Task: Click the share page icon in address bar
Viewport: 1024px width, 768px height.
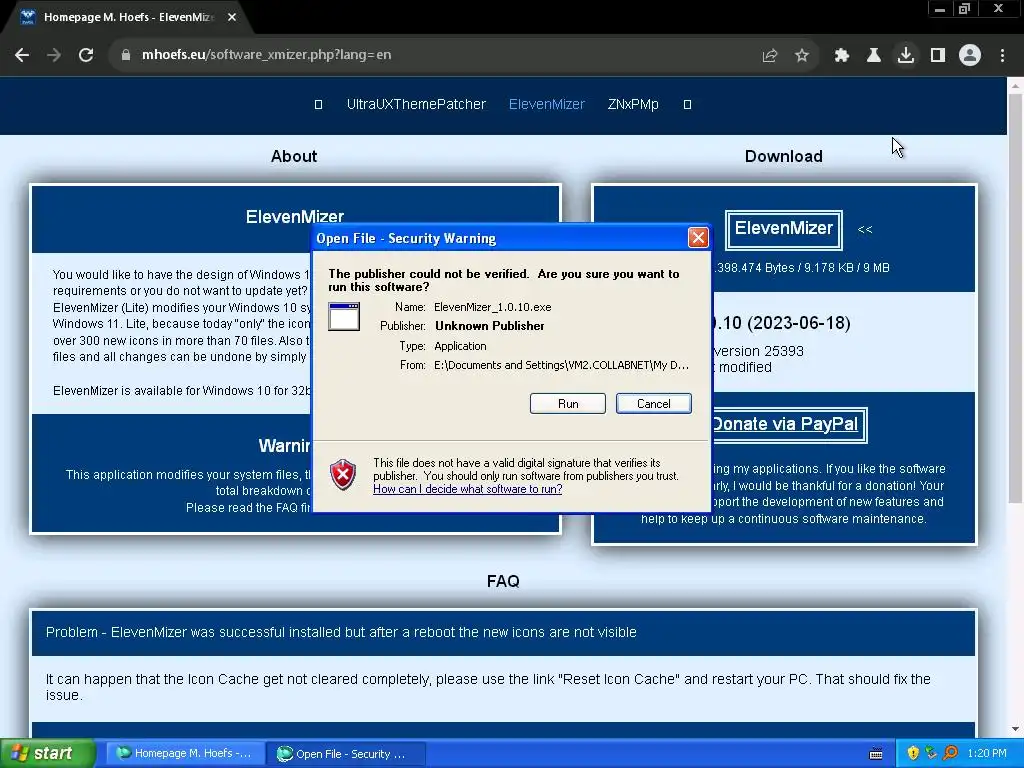Action: (x=770, y=56)
